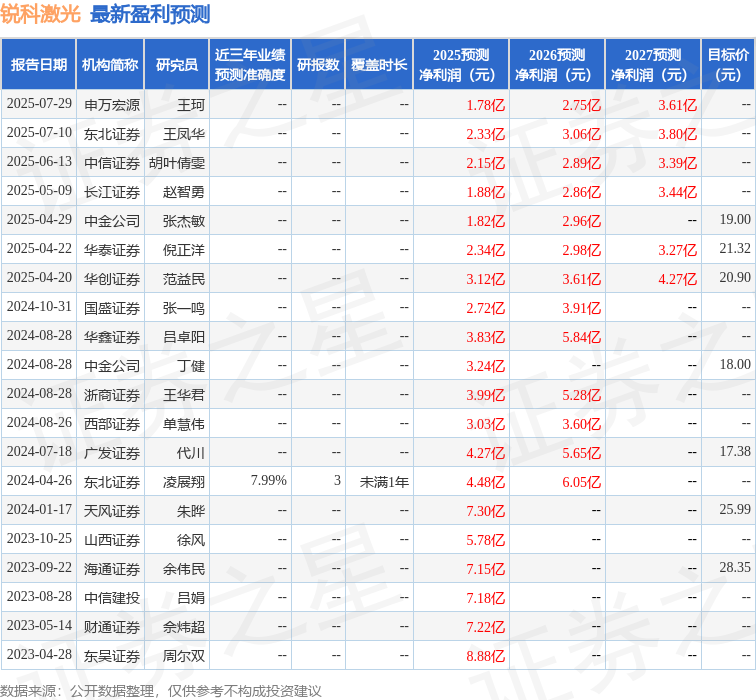Select the 国盛证券 institution cell
Viewport: 756px width, 700px height.
[112, 308]
